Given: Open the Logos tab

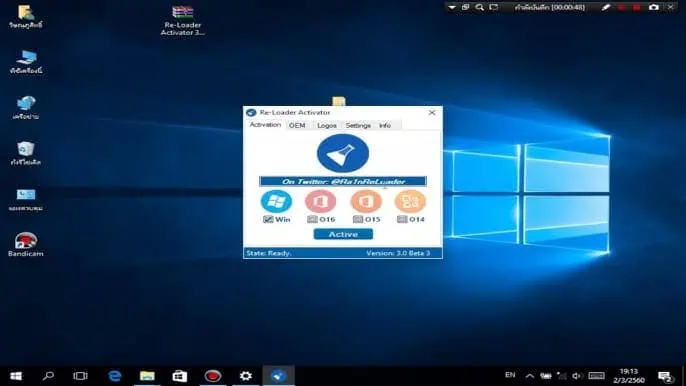Looking at the screenshot, I should (326, 126).
